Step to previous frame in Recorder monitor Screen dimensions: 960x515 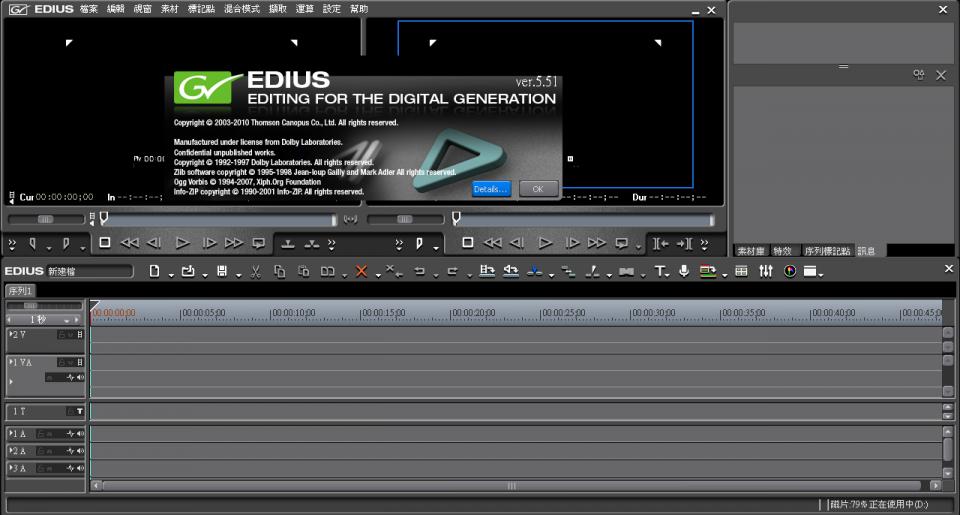click(517, 243)
